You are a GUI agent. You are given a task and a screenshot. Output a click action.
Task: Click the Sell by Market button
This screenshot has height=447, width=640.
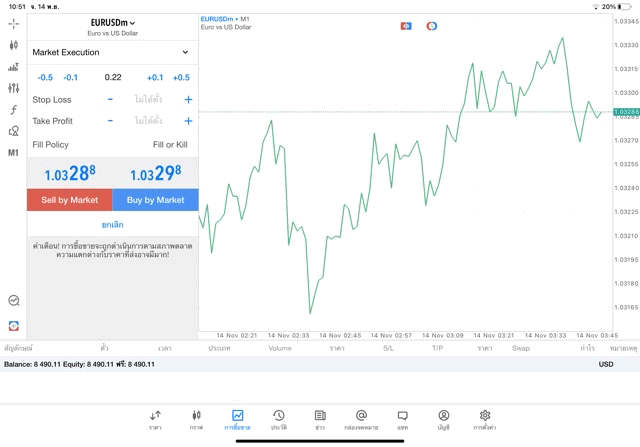(x=69, y=200)
